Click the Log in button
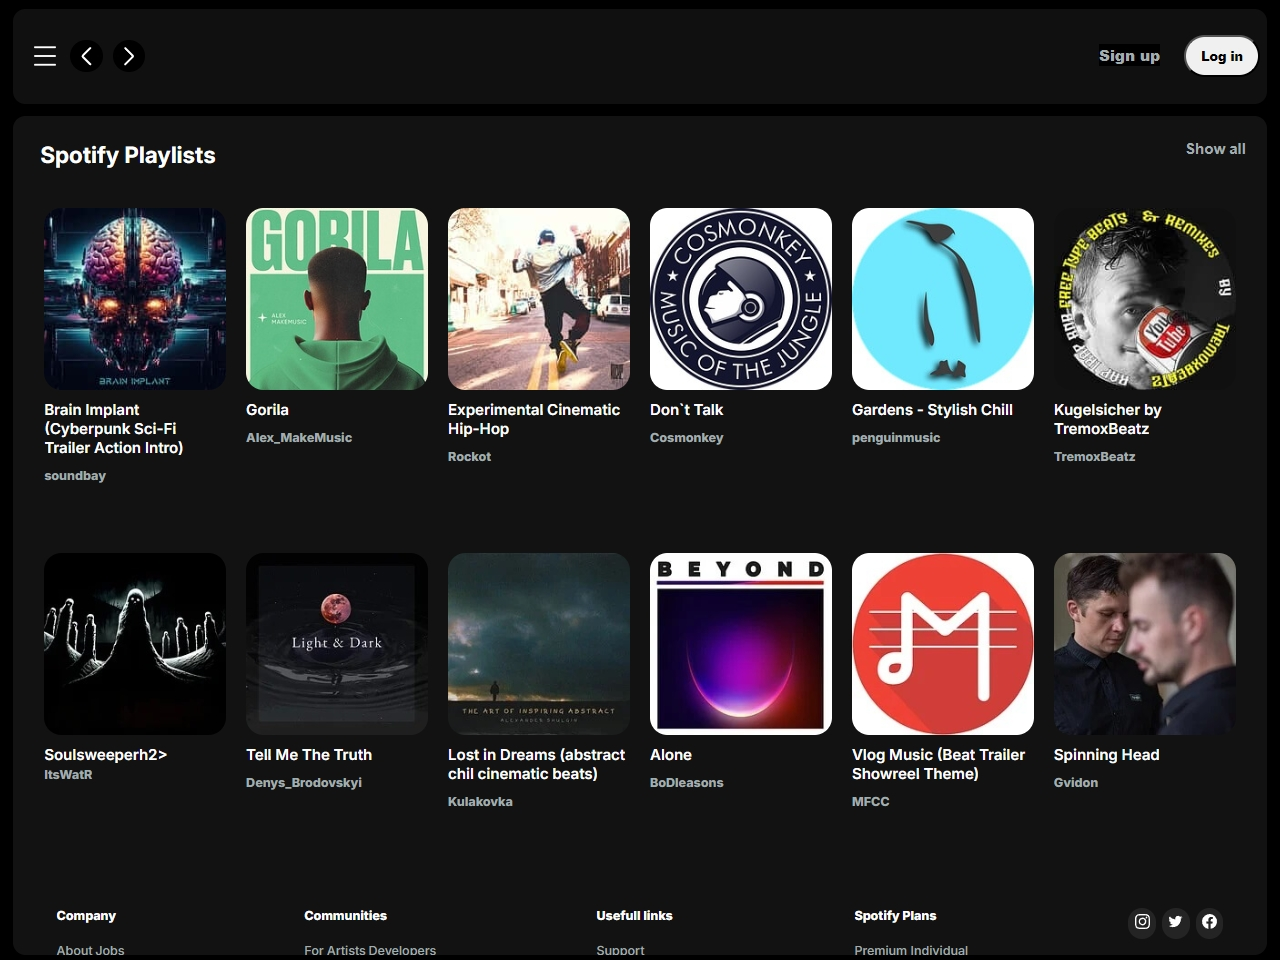The width and height of the screenshot is (1280, 960). (x=1222, y=56)
